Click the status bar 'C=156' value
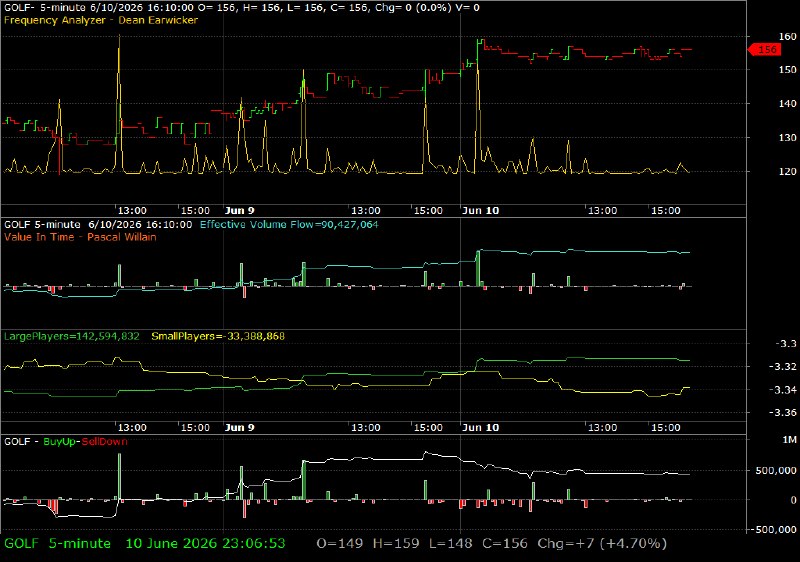 coord(505,544)
